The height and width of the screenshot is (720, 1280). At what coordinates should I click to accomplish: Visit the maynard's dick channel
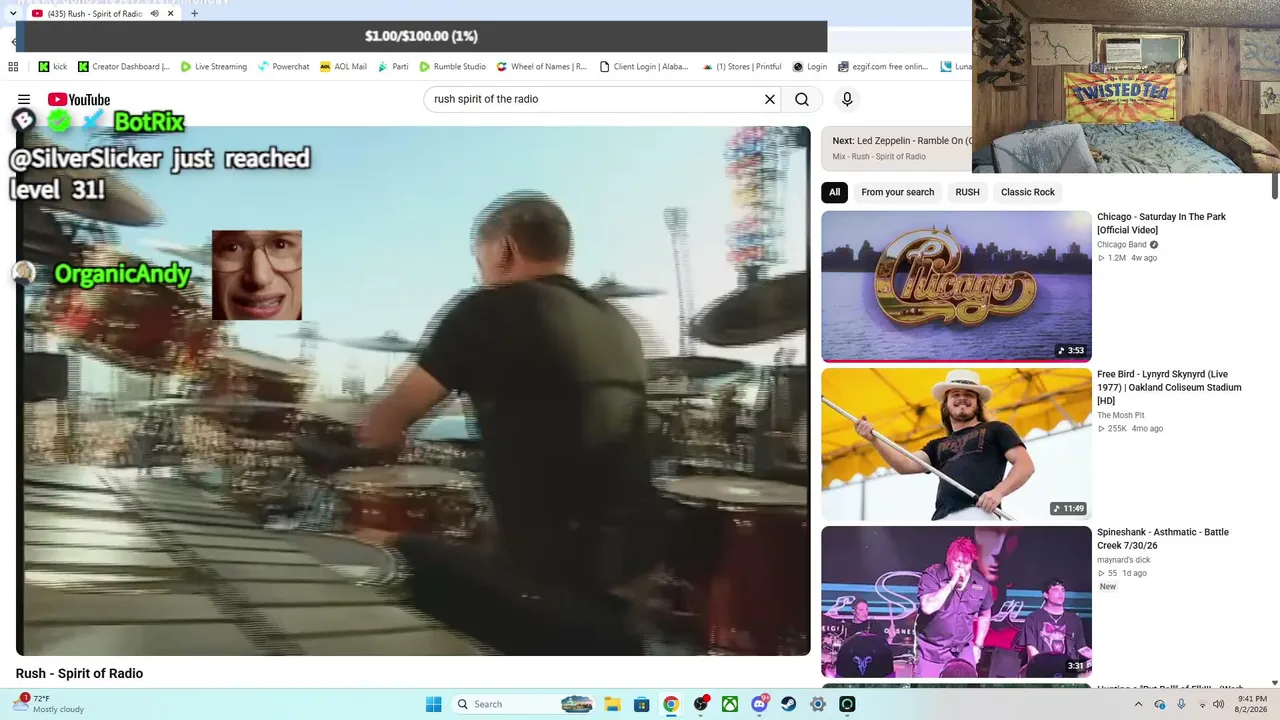click(x=1124, y=560)
